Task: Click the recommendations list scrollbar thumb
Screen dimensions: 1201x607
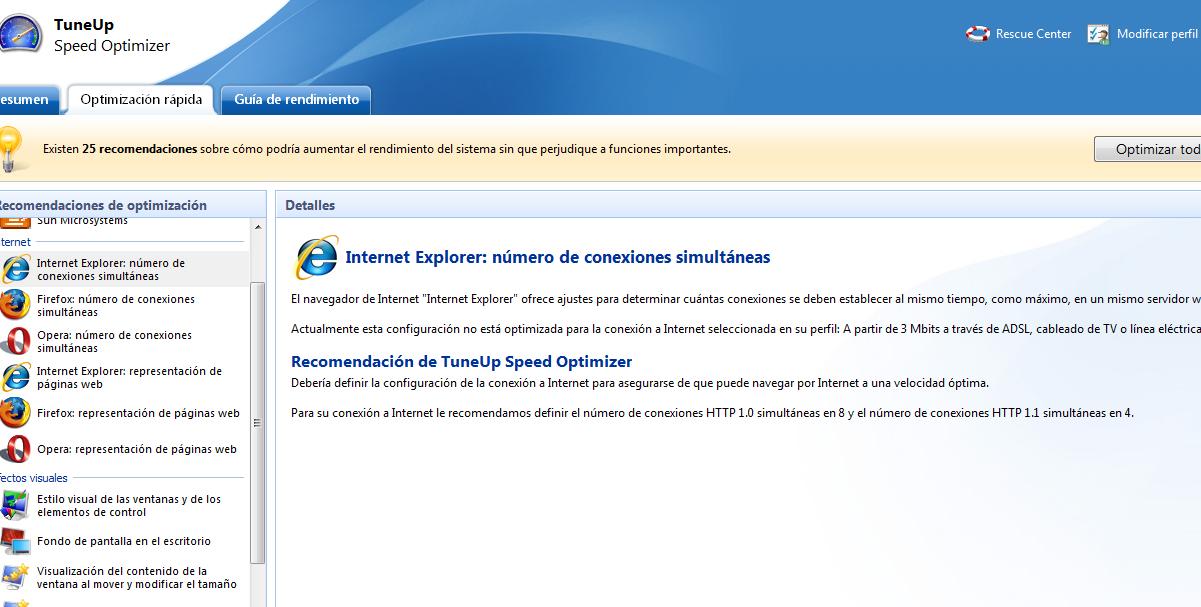Action: click(x=258, y=423)
